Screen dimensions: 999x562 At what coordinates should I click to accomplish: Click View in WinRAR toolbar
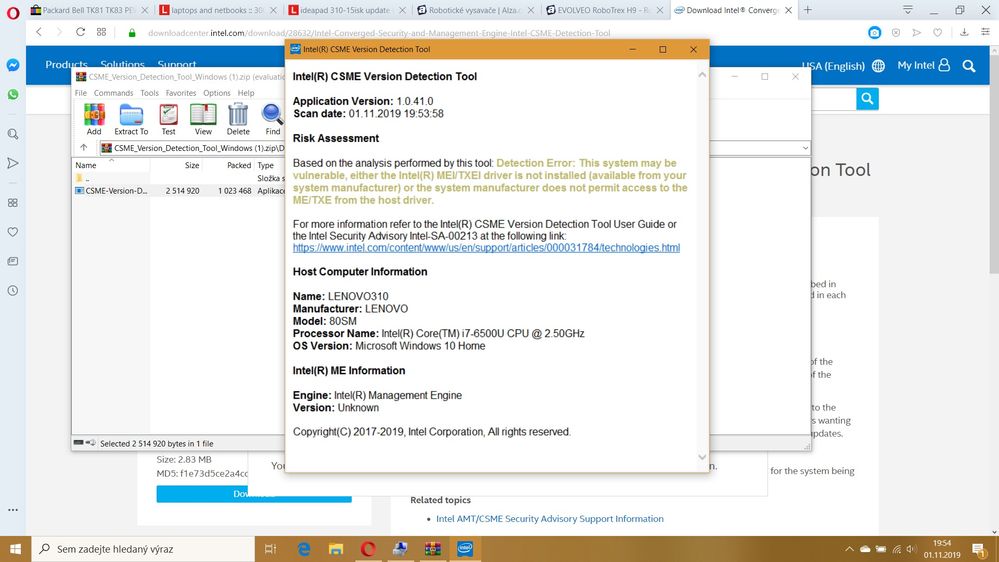tap(203, 119)
